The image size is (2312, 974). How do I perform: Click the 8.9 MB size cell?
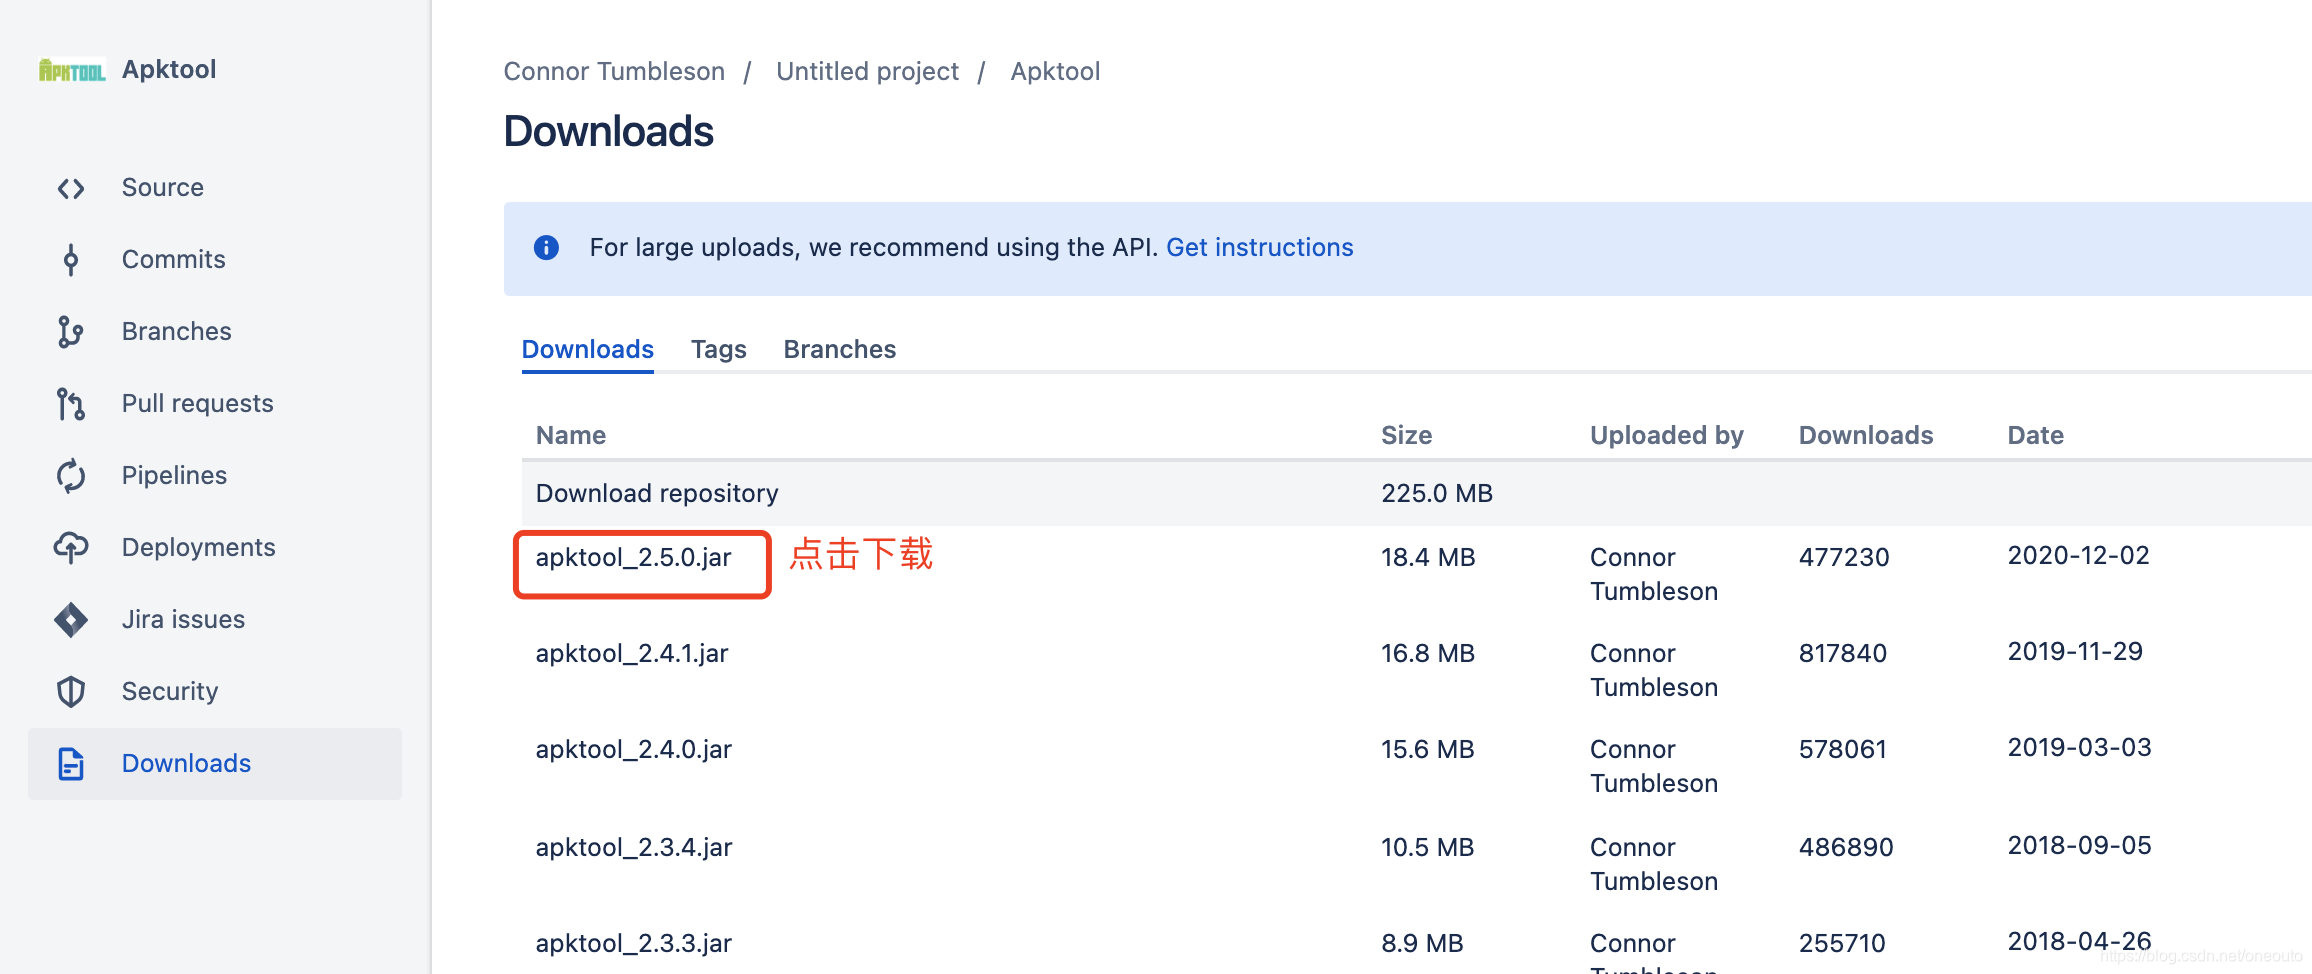tap(1422, 943)
